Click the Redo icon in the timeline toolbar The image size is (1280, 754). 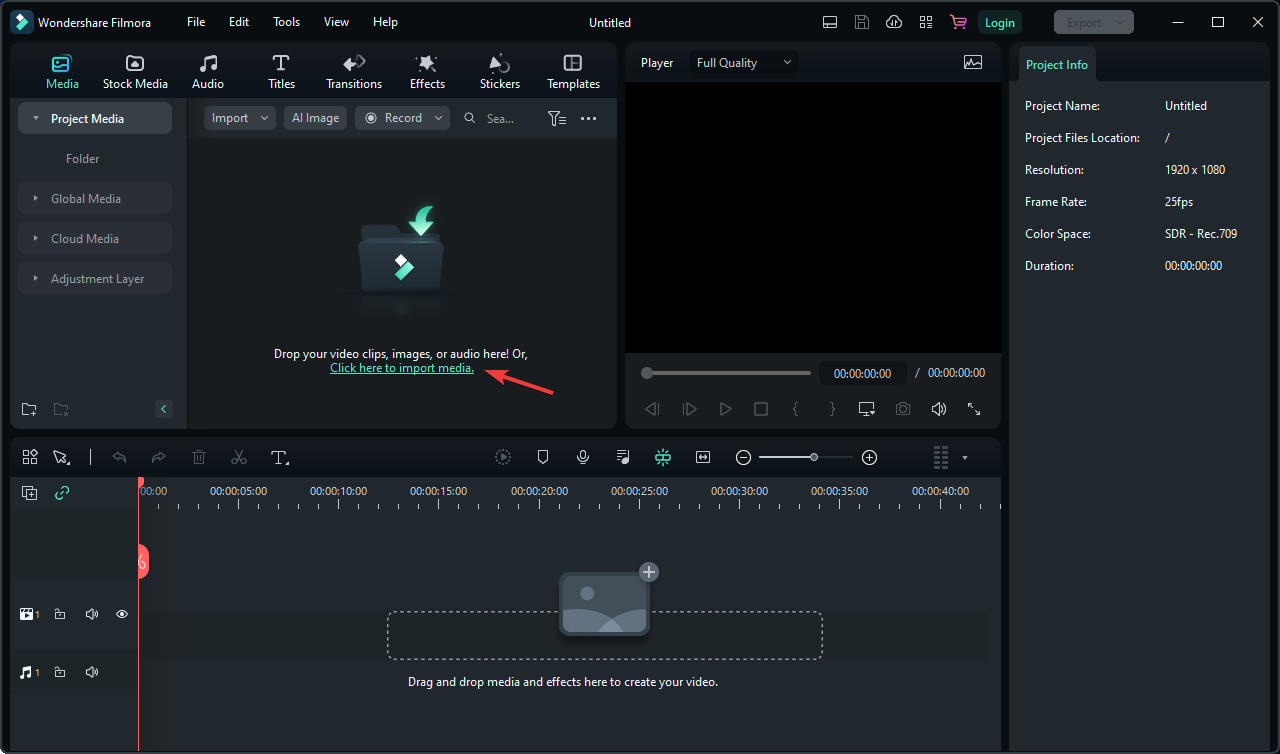pyautogui.click(x=158, y=457)
